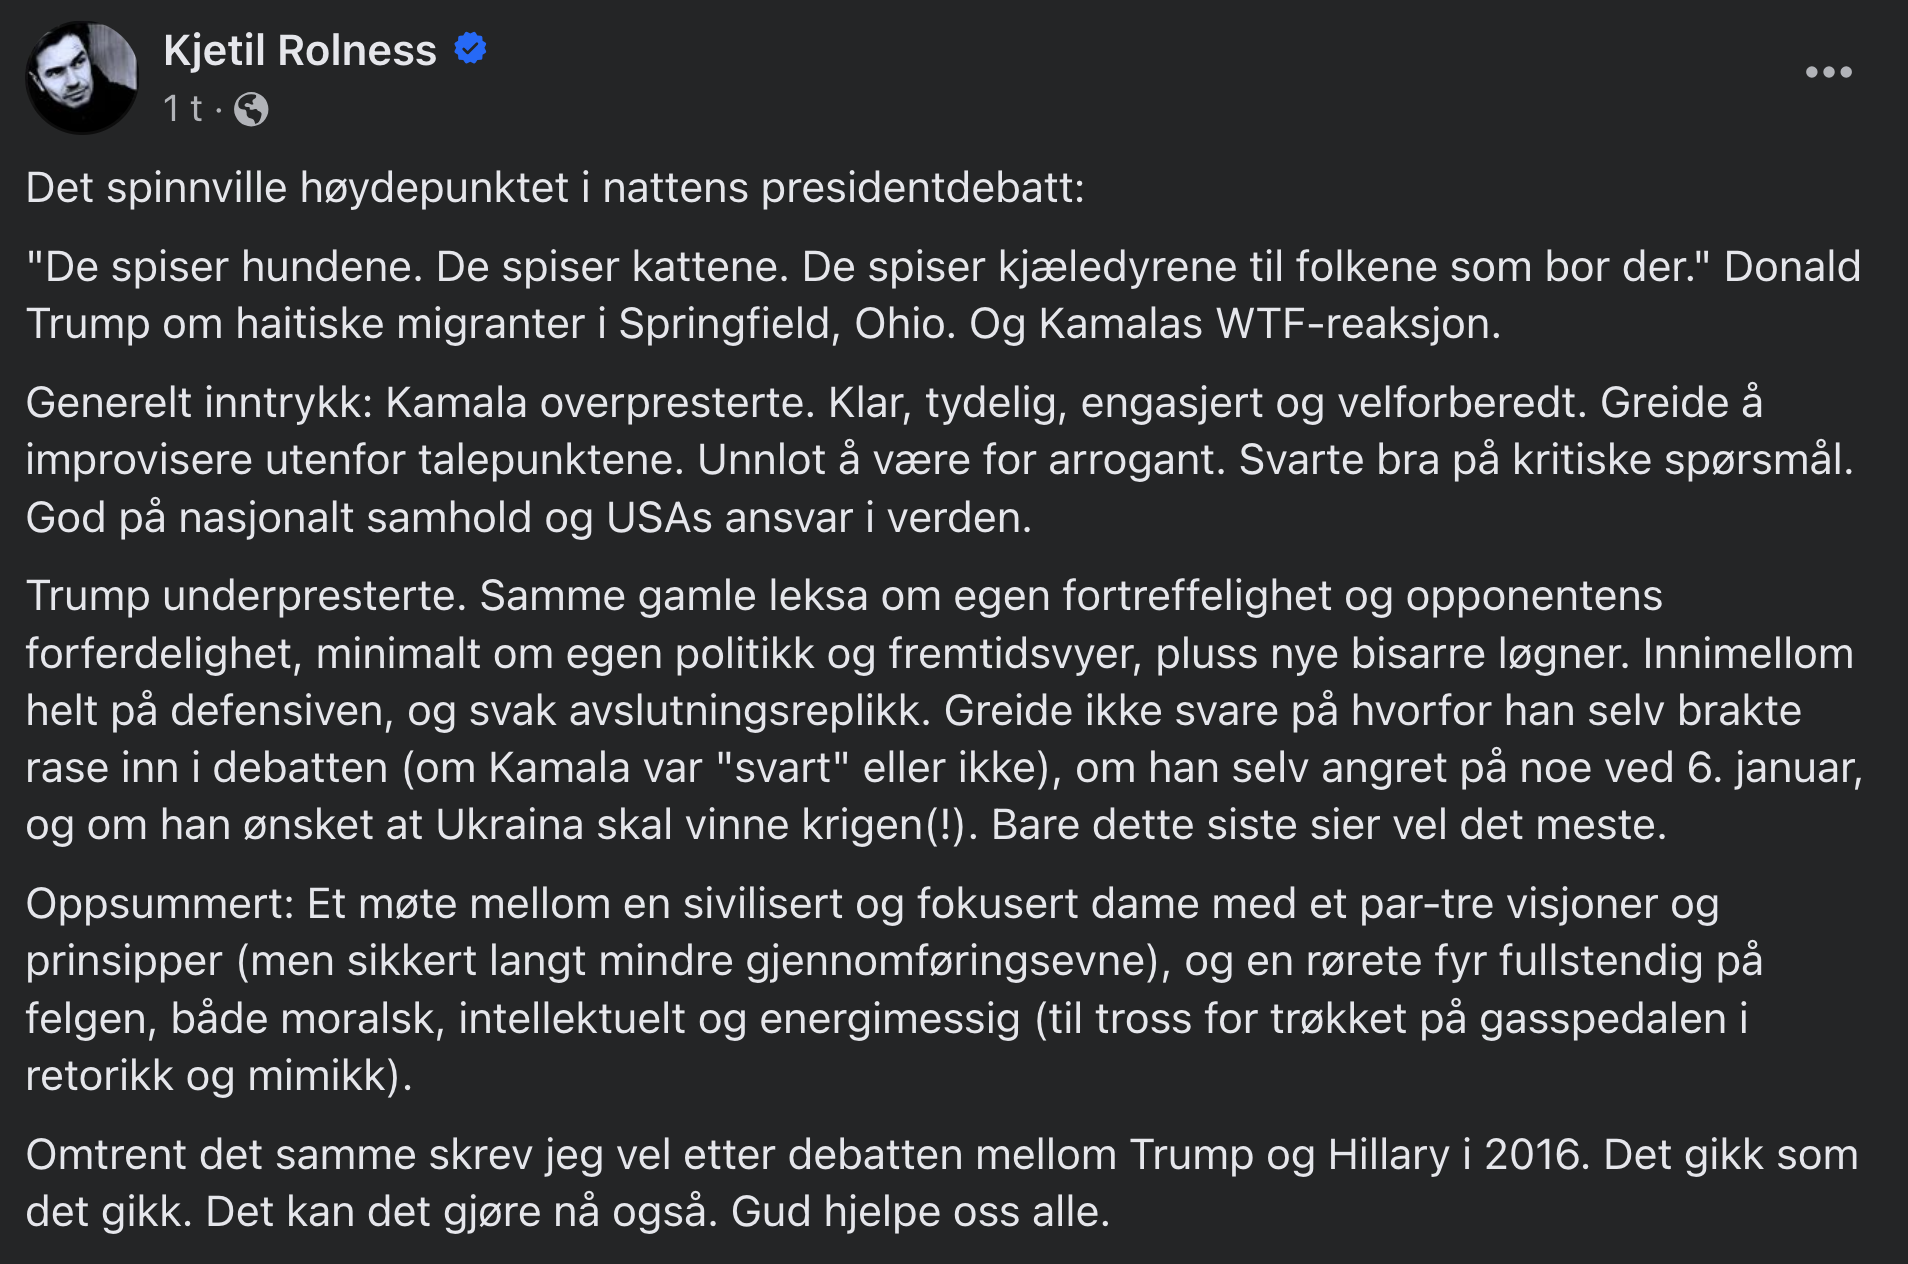Click the Kjetil Rolness author name

coord(300,50)
